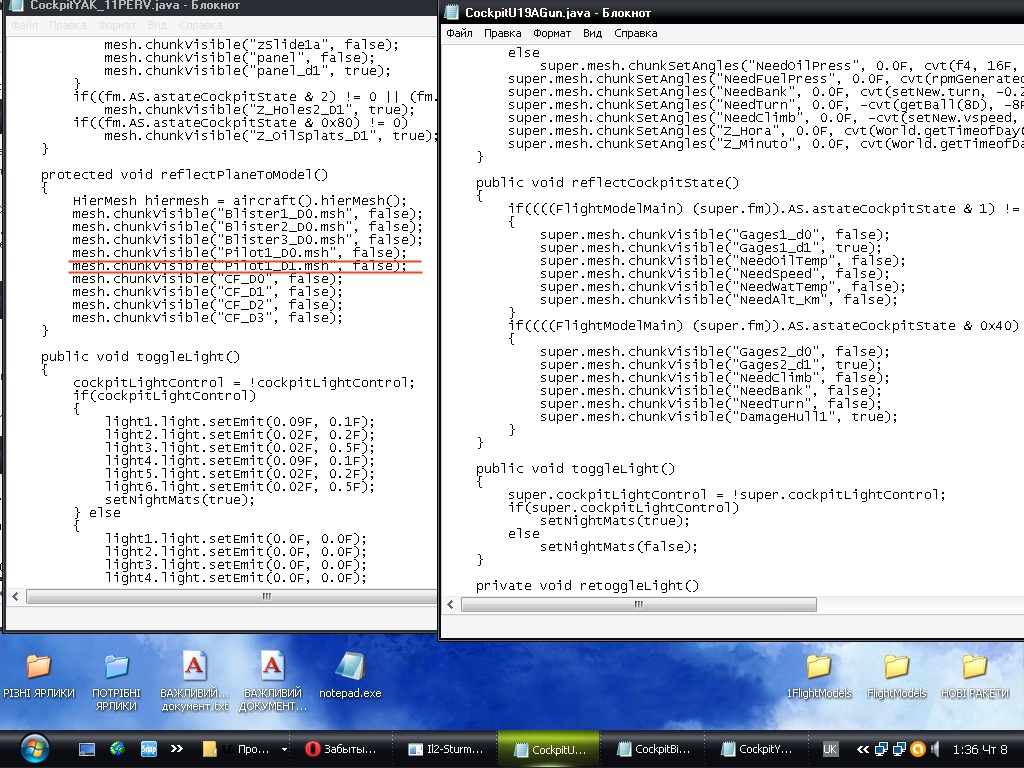This screenshot has height=768, width=1024.
Task: Open Справка menu in CockpitU19AGun window
Action: (x=635, y=33)
